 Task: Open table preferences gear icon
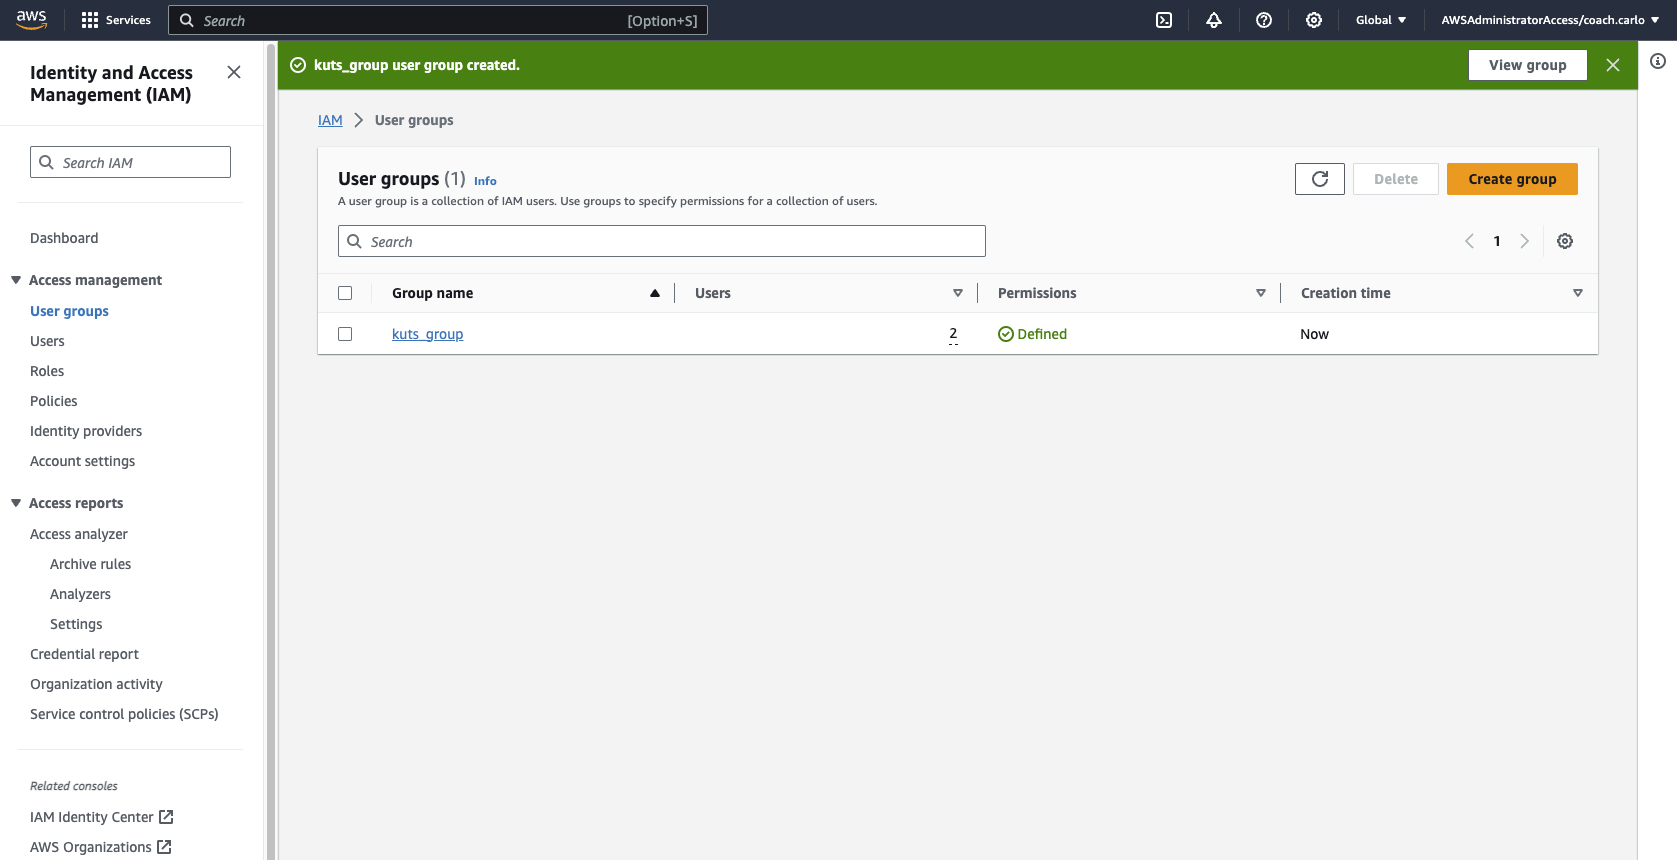click(1565, 241)
